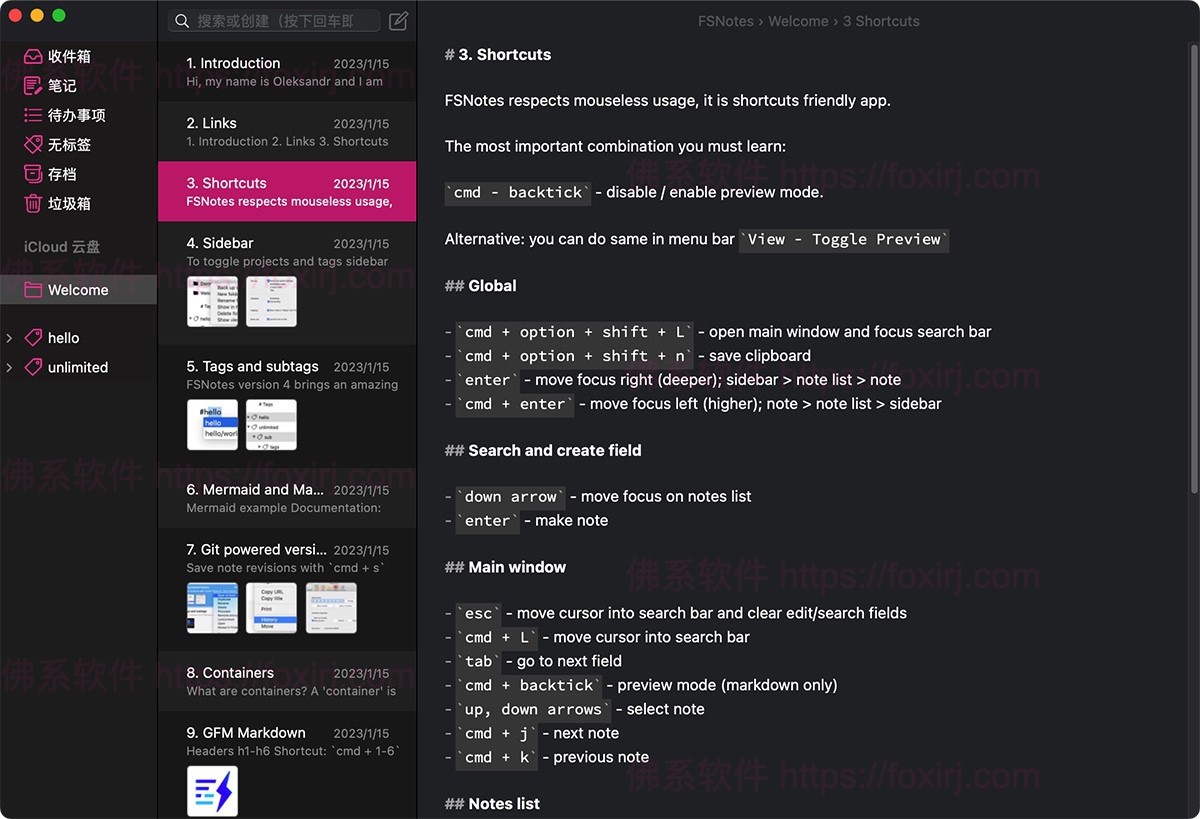Open the 垃圾箱 (Trash)
Viewport: 1200px width, 819px height.
[x=68, y=202]
